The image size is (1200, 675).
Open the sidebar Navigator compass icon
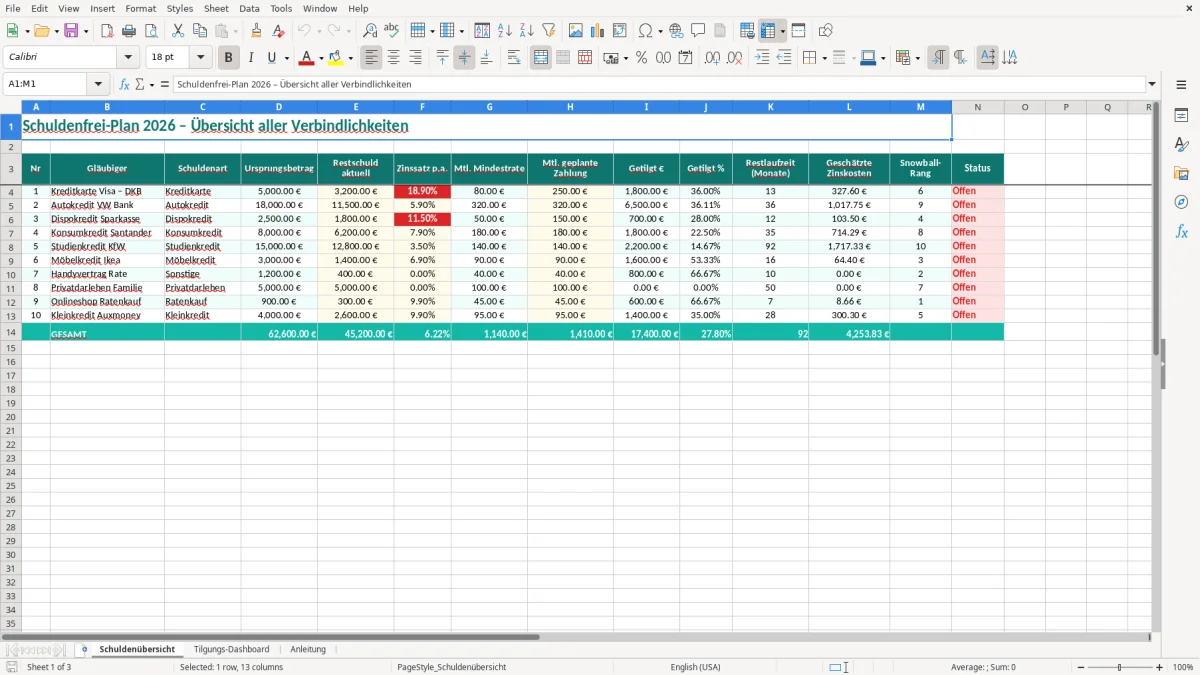tap(1181, 202)
